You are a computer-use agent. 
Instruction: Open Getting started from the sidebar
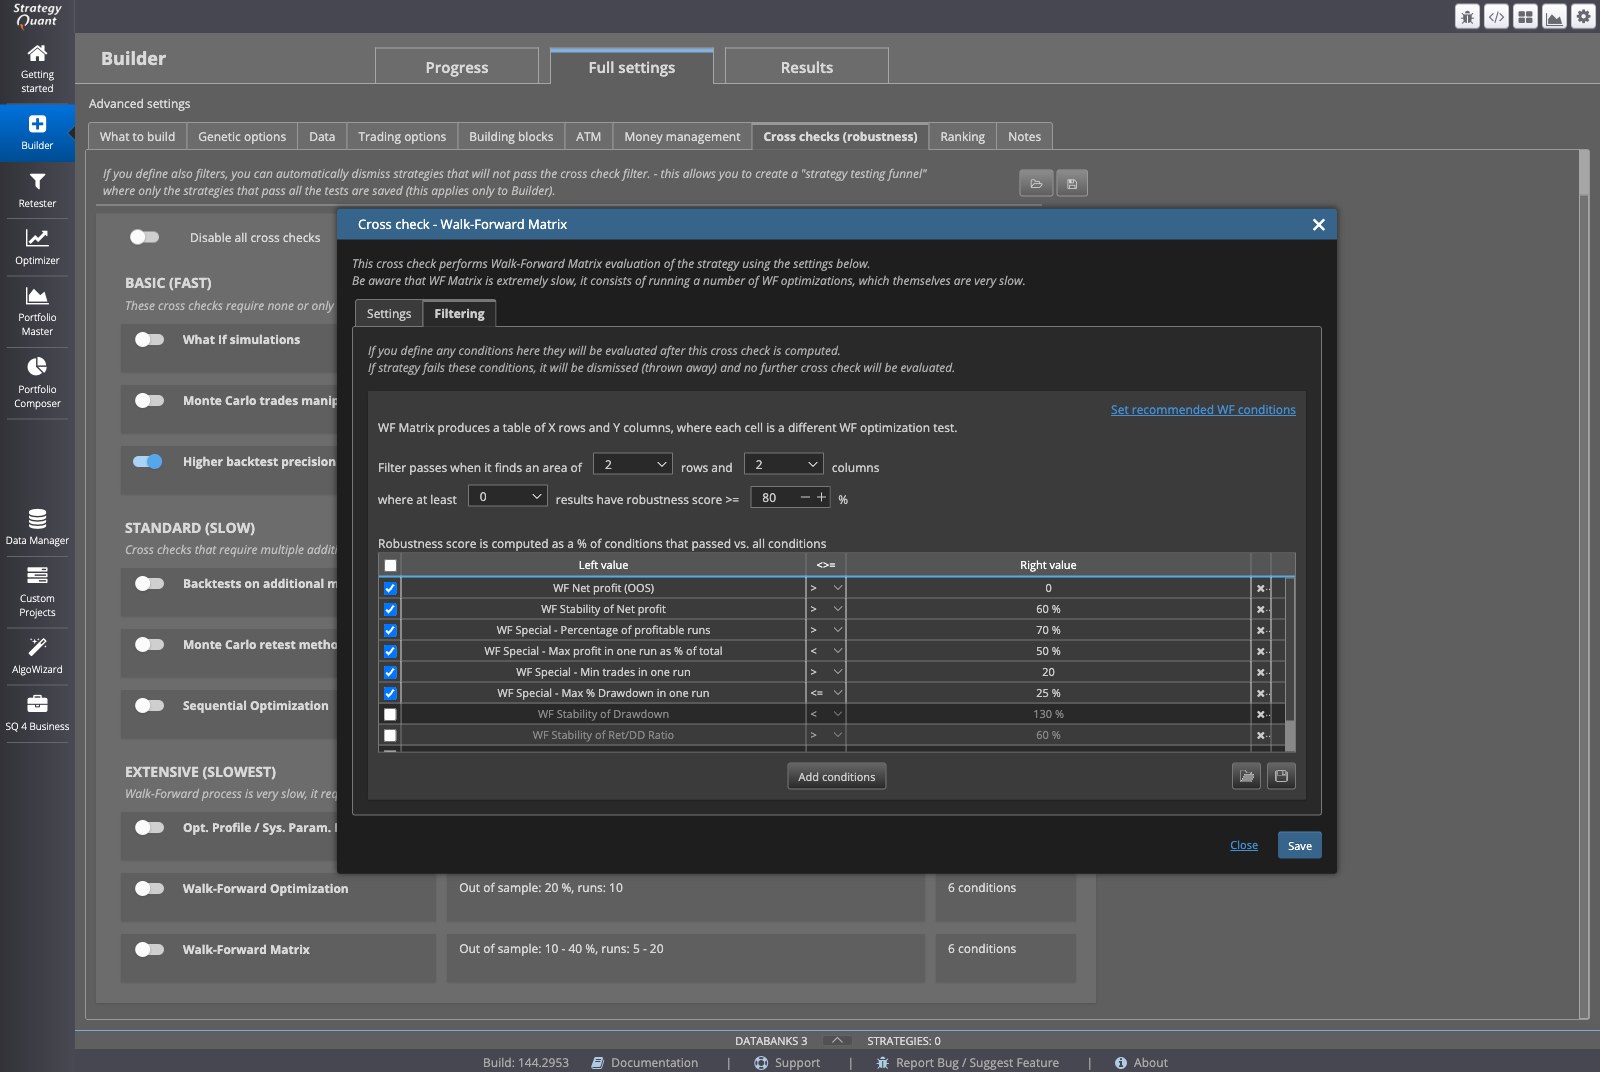click(x=37, y=68)
